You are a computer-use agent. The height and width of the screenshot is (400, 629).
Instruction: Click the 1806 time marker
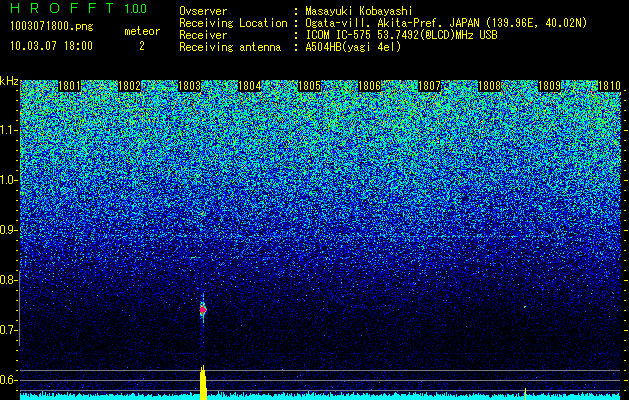click(x=369, y=86)
